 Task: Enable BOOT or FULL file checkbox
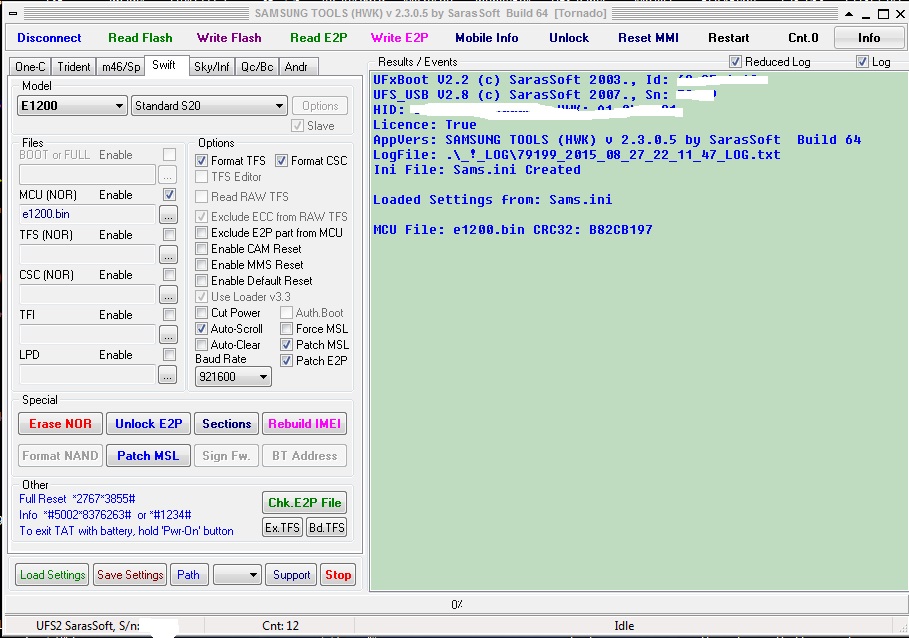point(169,155)
